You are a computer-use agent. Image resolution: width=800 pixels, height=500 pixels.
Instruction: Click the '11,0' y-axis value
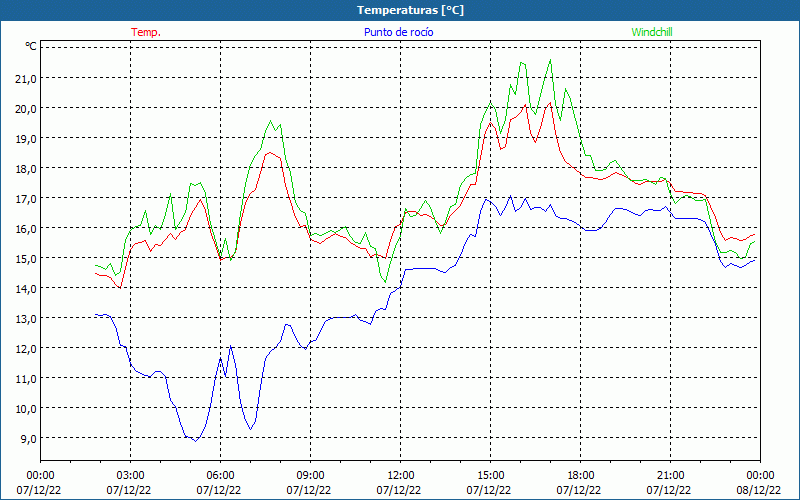click(27, 379)
